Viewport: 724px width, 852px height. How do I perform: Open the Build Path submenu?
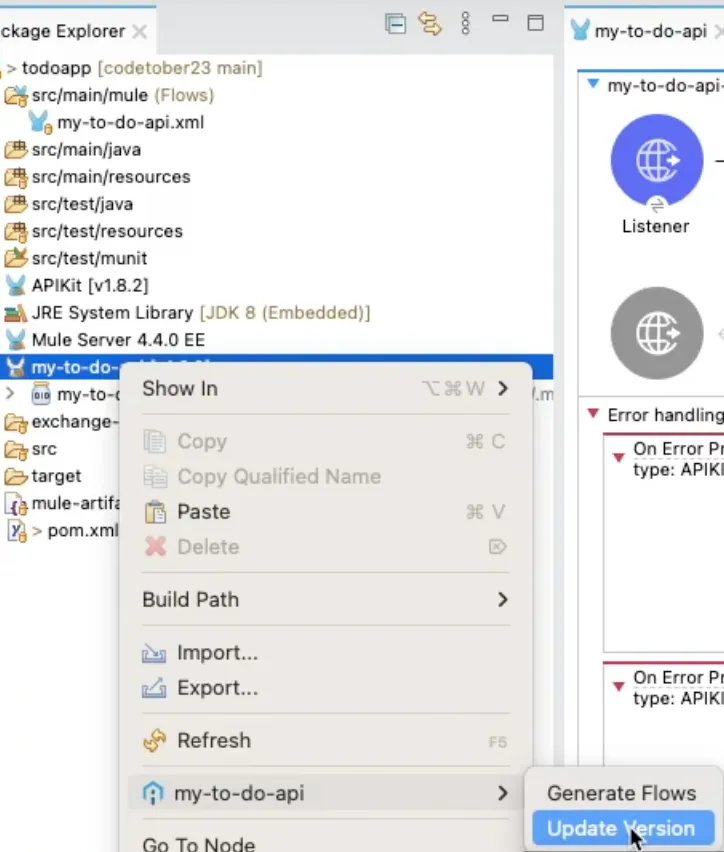[325, 600]
